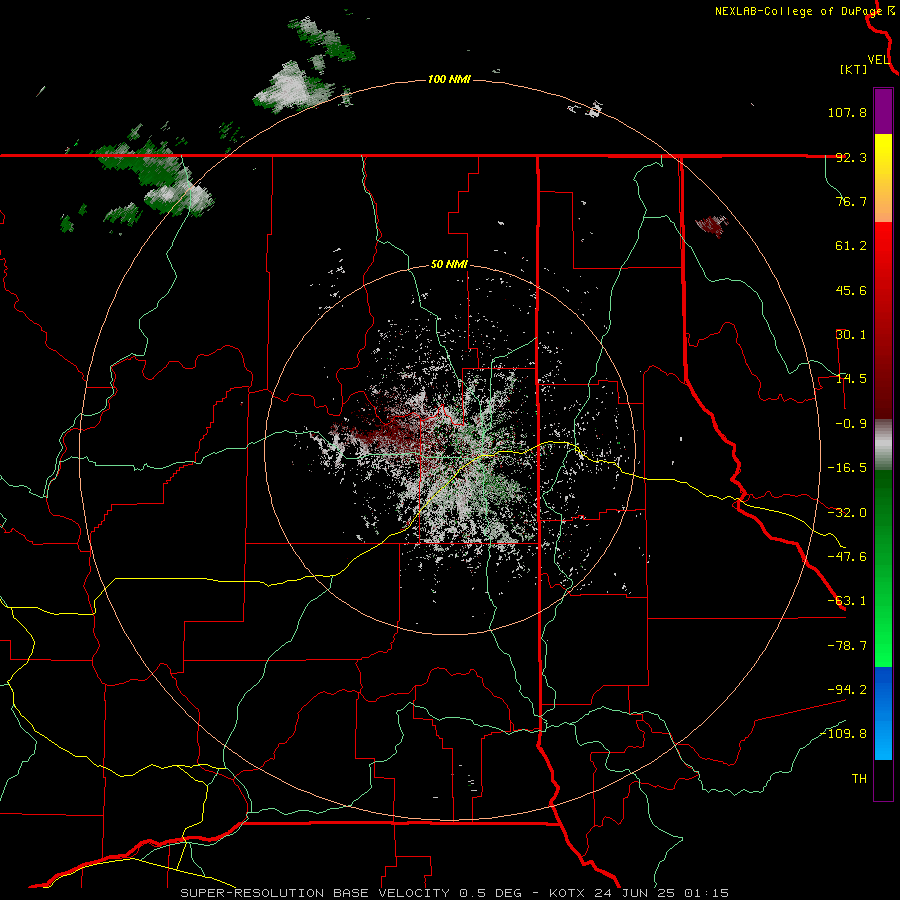
Task: Select the 92.3 scale value
Action: pyautogui.click(x=851, y=157)
